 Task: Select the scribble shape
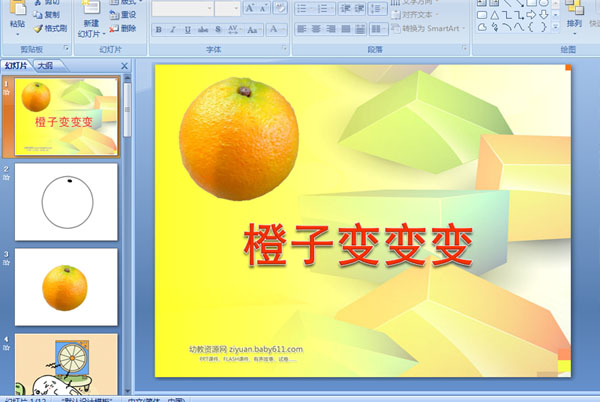tap(494, 27)
